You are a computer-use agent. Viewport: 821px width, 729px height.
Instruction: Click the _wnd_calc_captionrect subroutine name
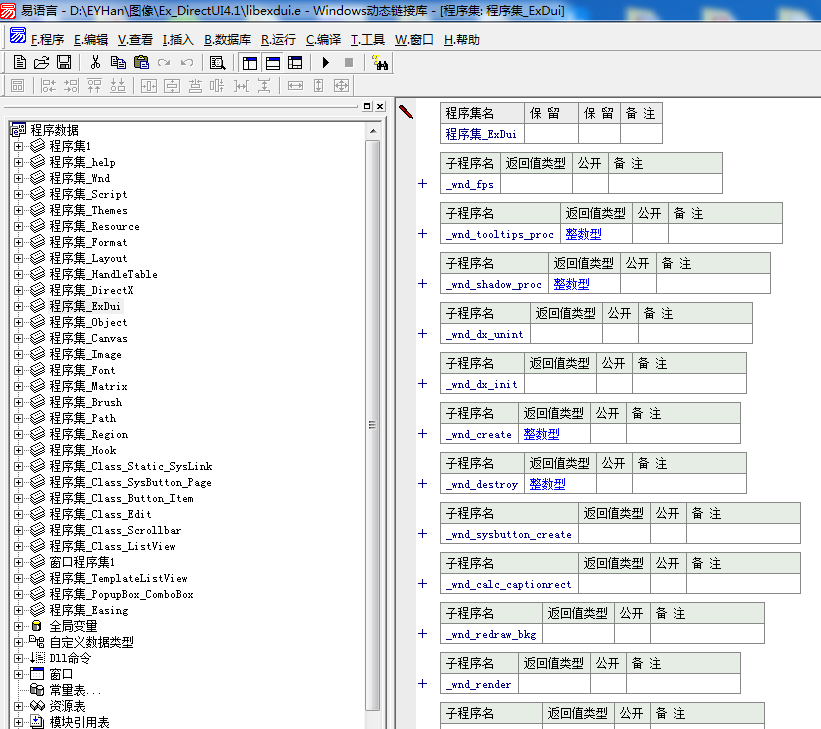(508, 584)
